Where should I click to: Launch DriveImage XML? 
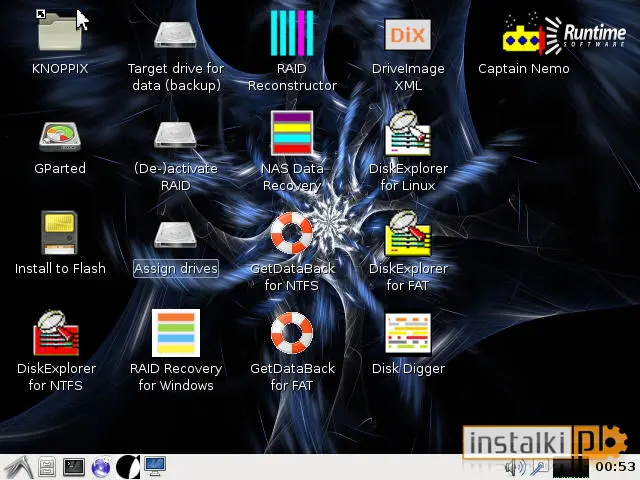coord(408,35)
